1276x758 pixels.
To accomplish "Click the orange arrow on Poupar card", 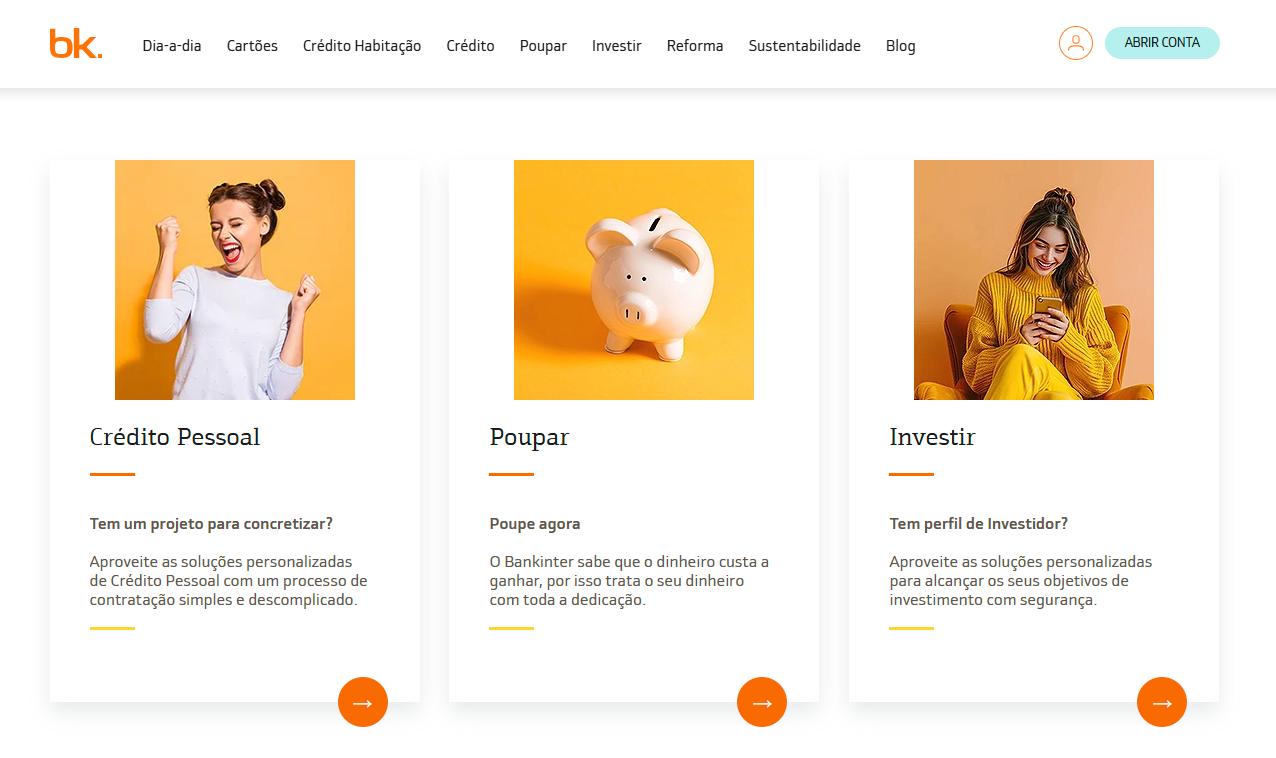I will 762,702.
